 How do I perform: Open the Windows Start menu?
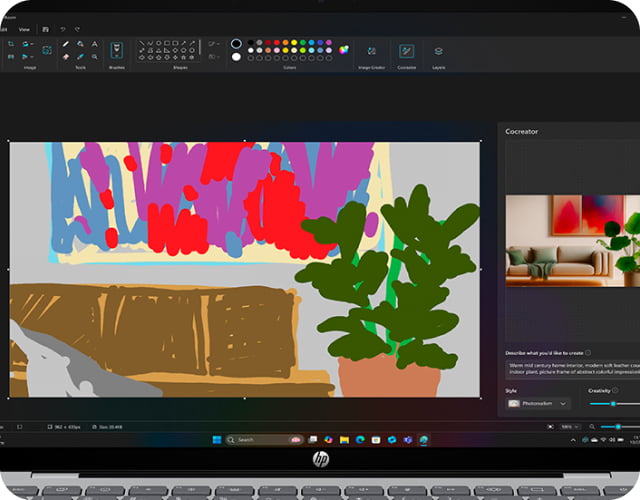(217, 440)
